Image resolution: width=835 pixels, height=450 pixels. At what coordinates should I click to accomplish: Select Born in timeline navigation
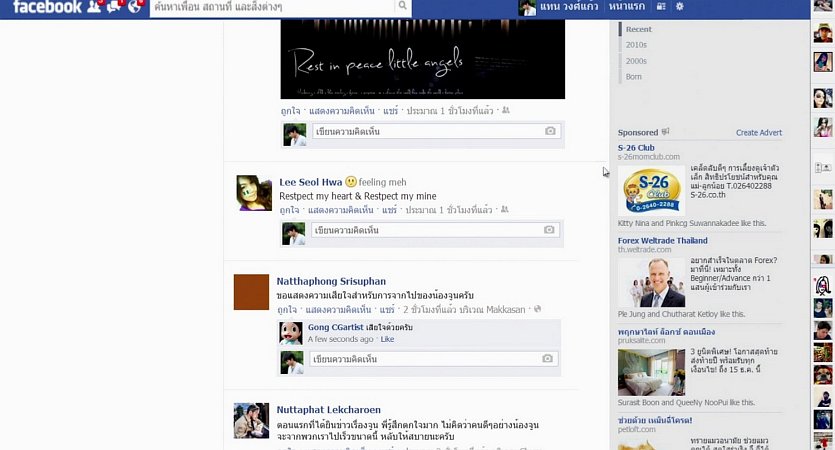pos(633,76)
